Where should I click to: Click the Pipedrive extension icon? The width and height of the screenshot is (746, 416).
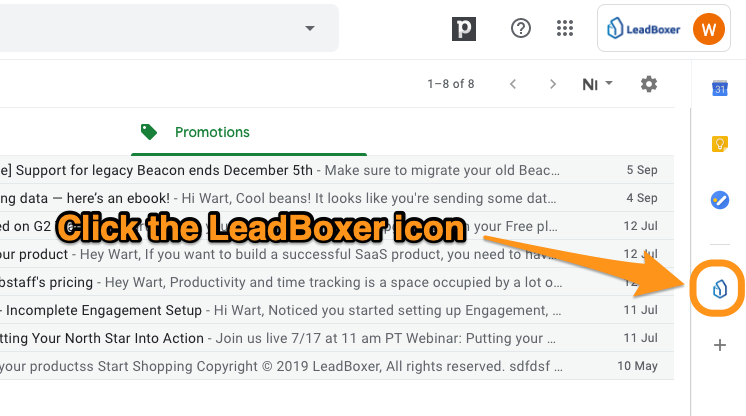pyautogui.click(x=464, y=29)
